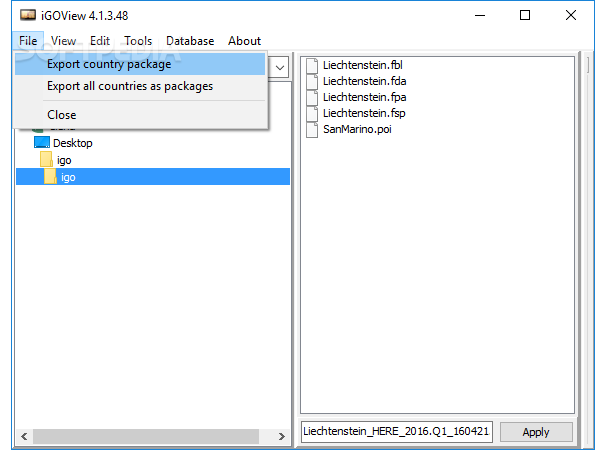
Task: Close the iGOView window
Action: (571, 16)
